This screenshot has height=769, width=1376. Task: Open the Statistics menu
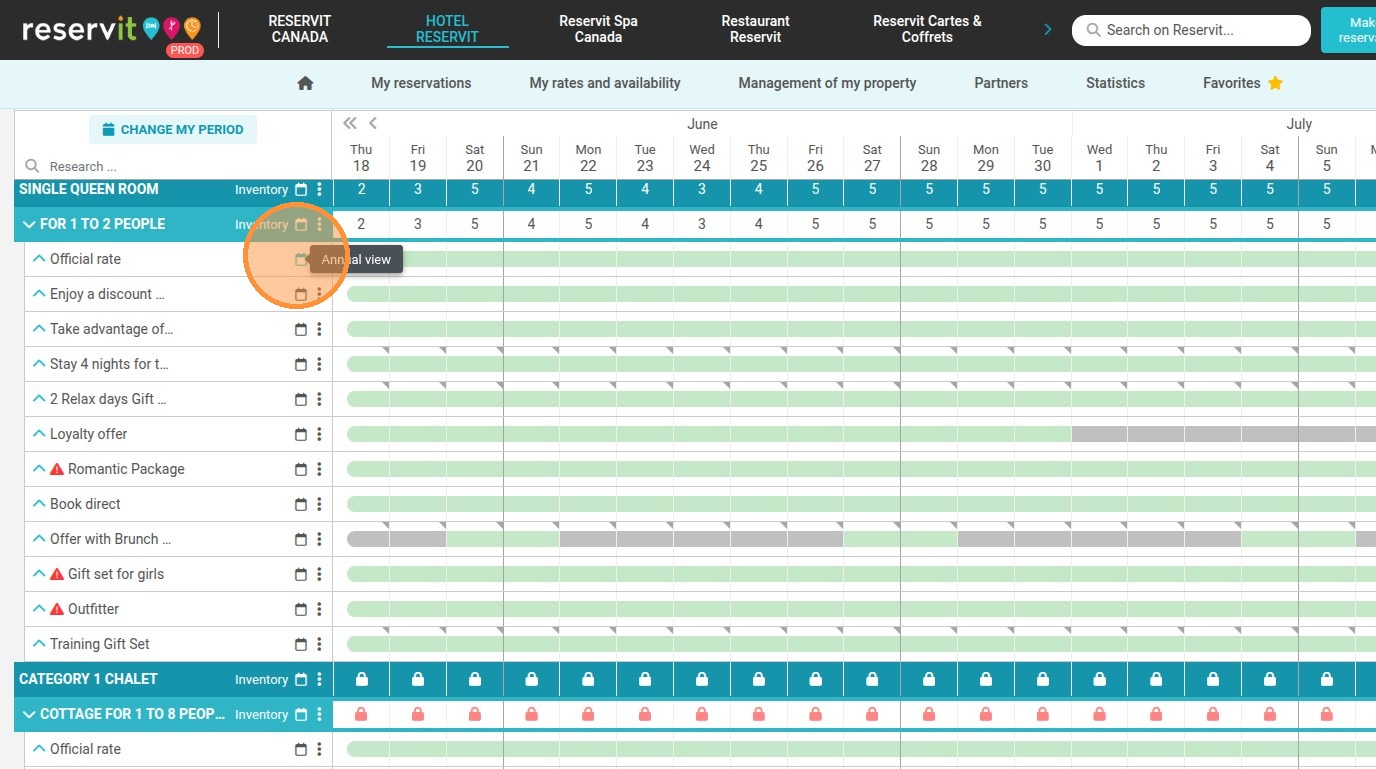[1115, 83]
